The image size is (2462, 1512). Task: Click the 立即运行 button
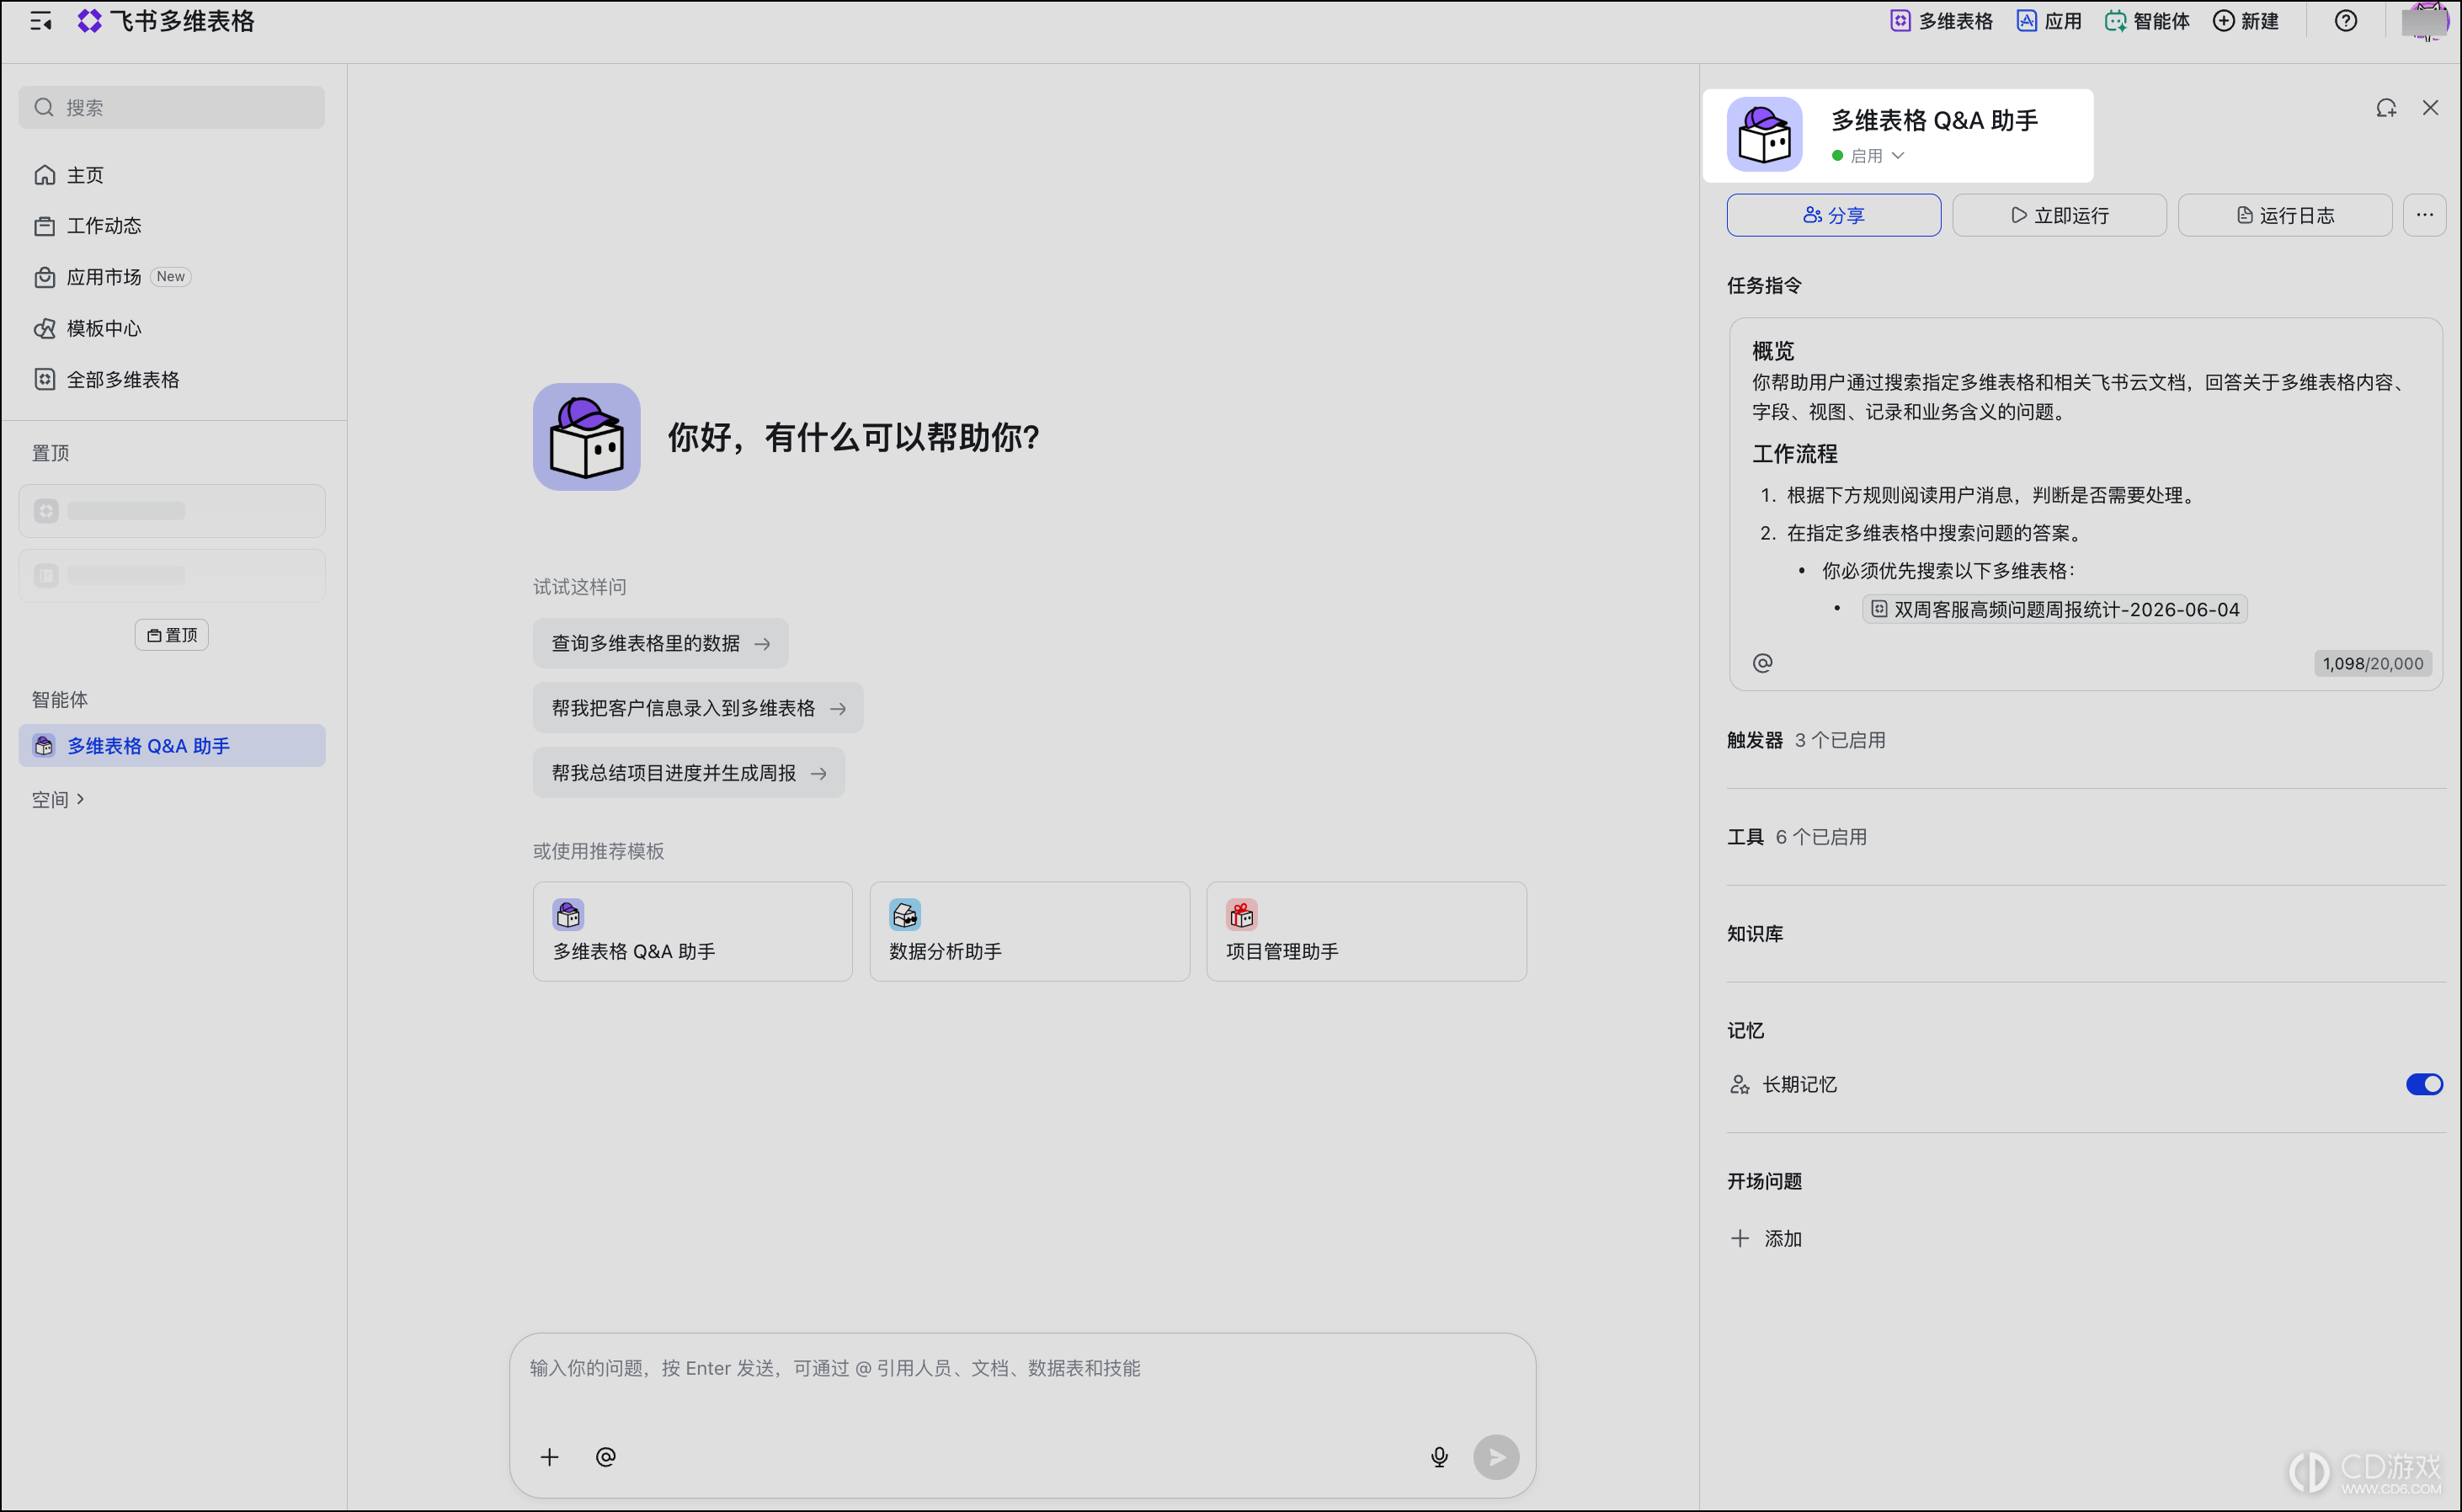(x=2059, y=215)
